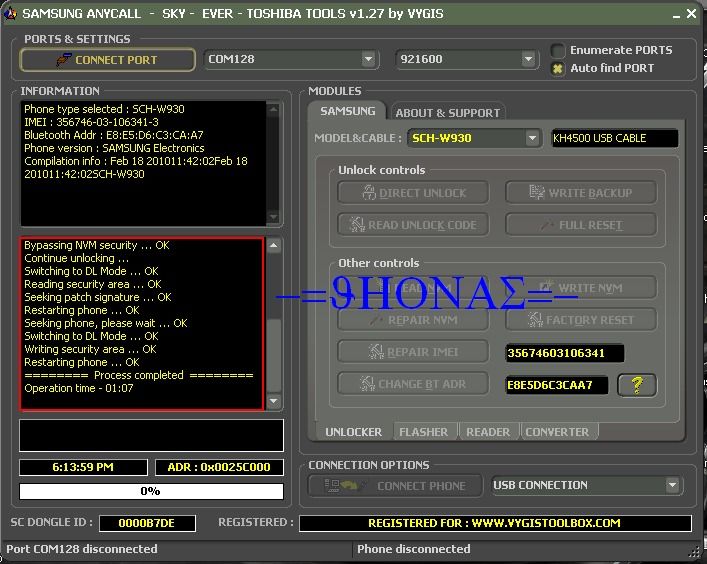Click the 'Port COM128 disconnected' status text
This screenshot has height=564, width=707.
point(82,549)
